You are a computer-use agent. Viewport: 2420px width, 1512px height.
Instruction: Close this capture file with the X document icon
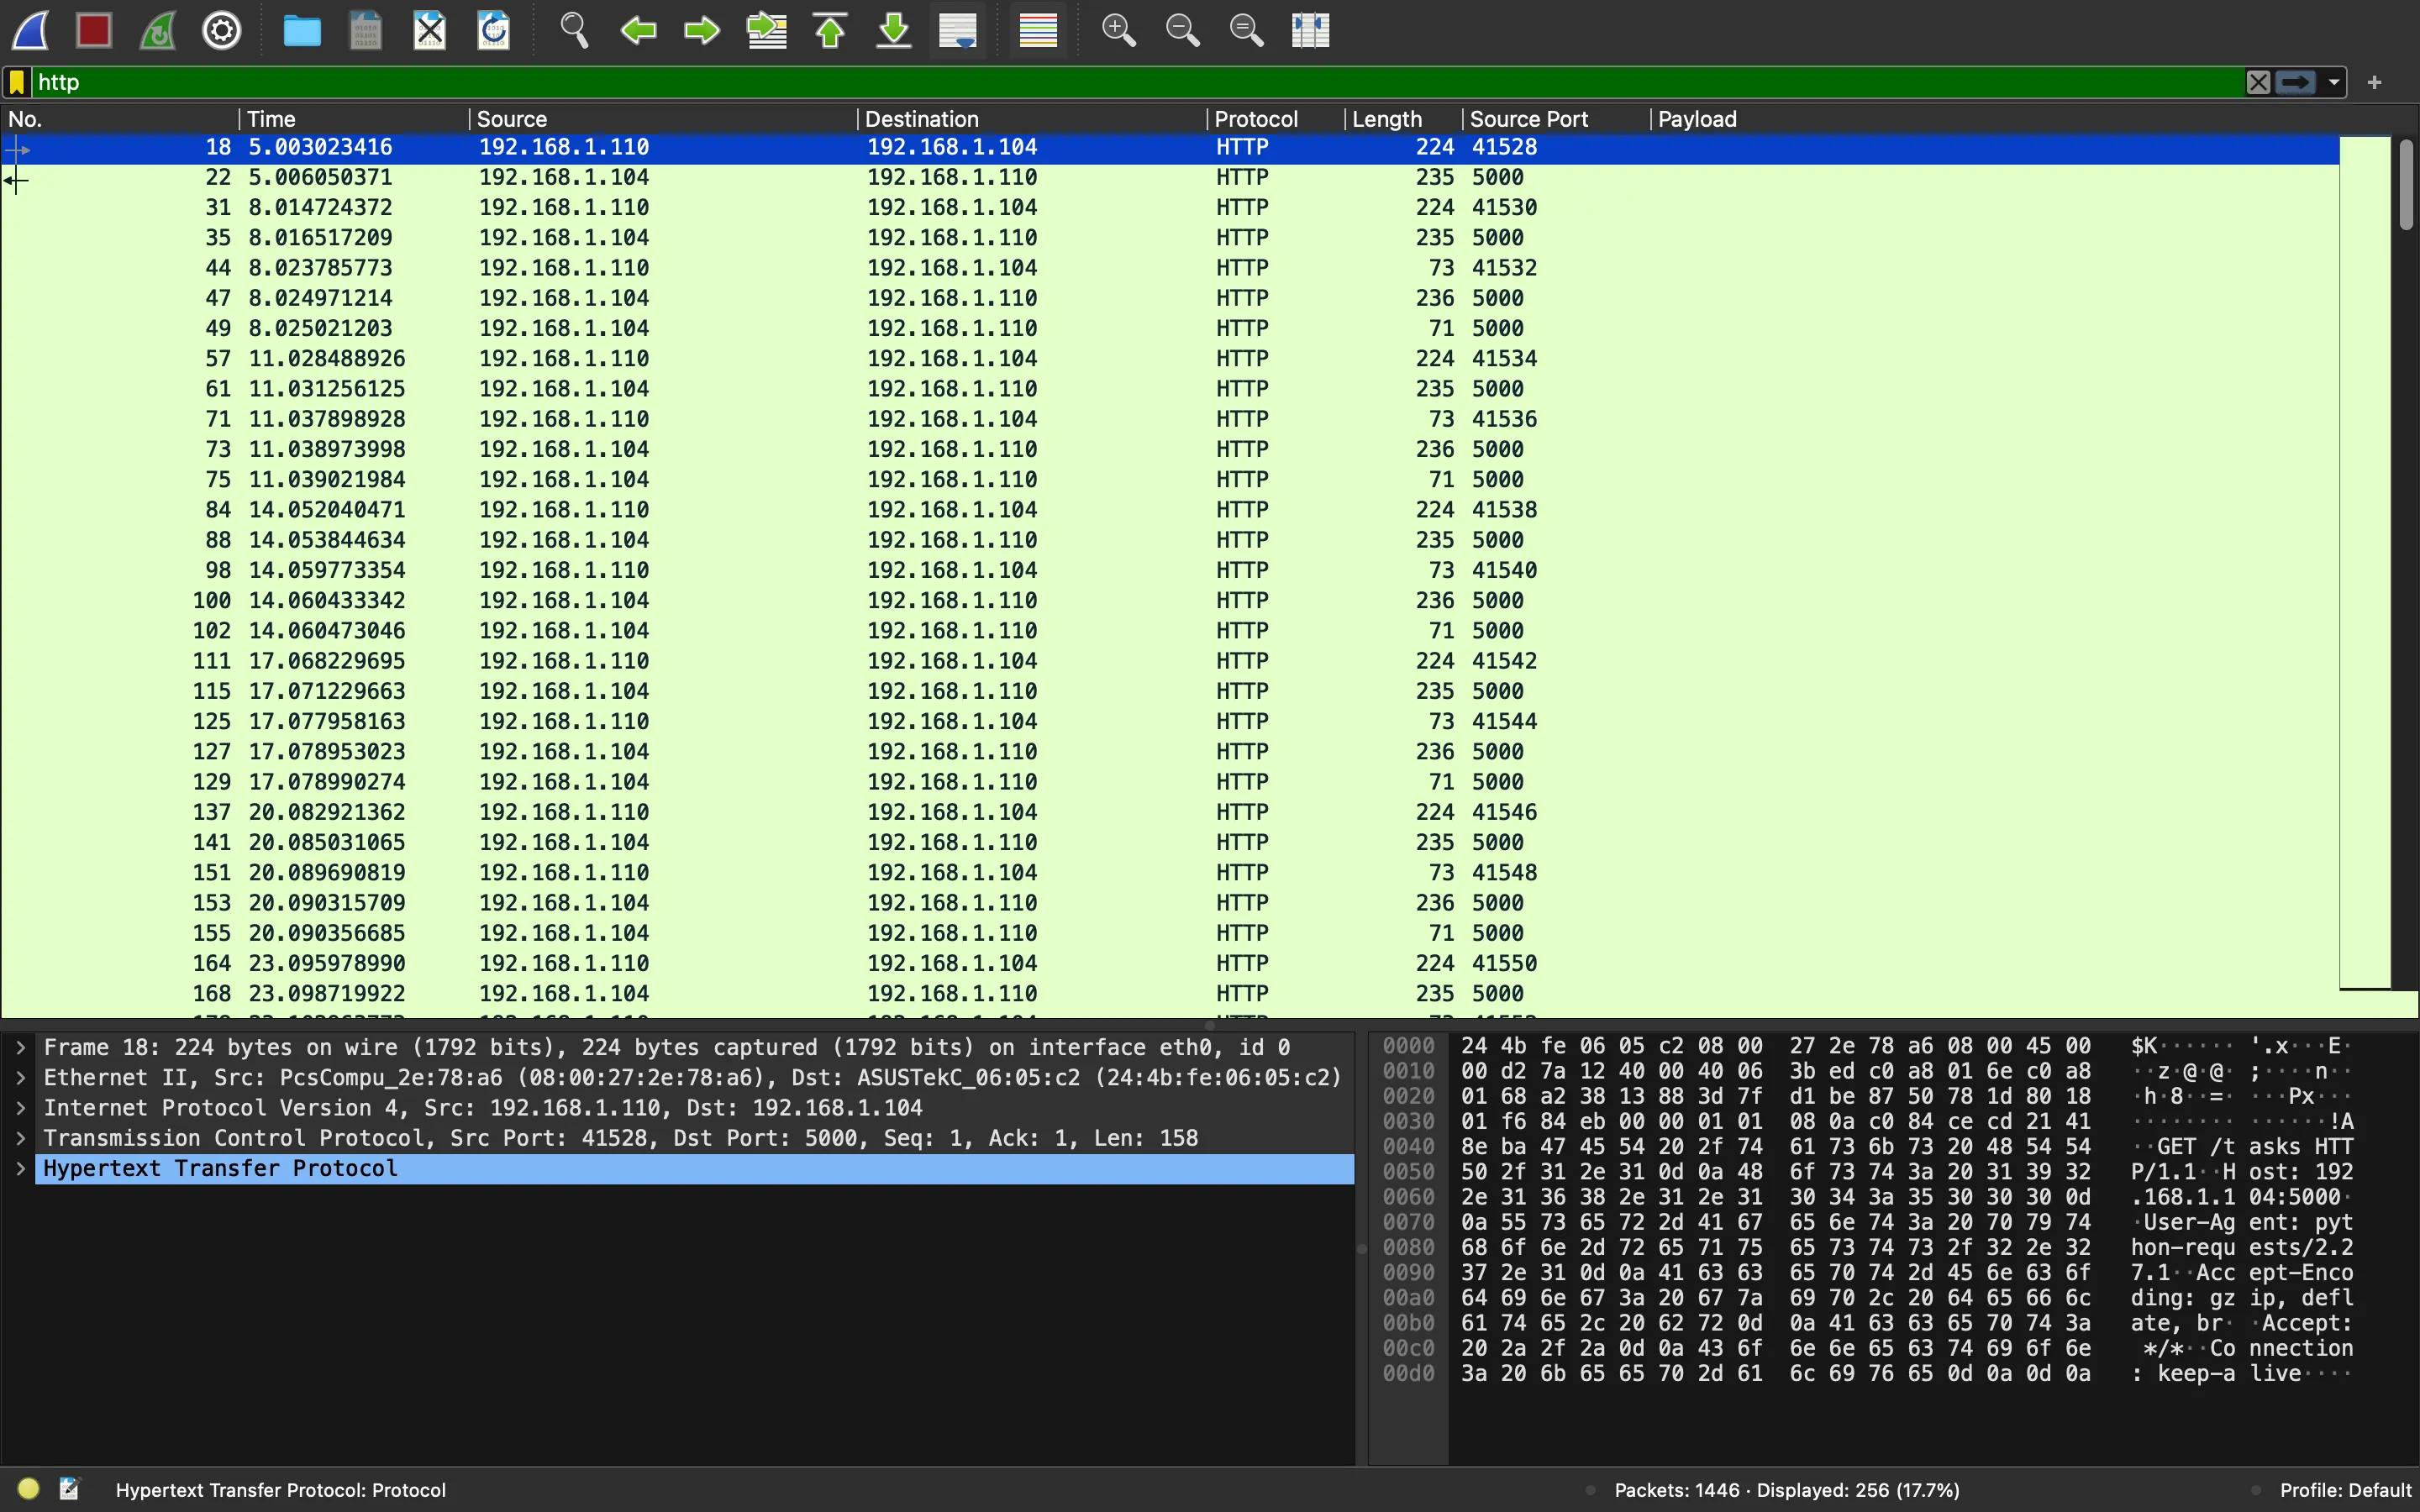click(430, 30)
